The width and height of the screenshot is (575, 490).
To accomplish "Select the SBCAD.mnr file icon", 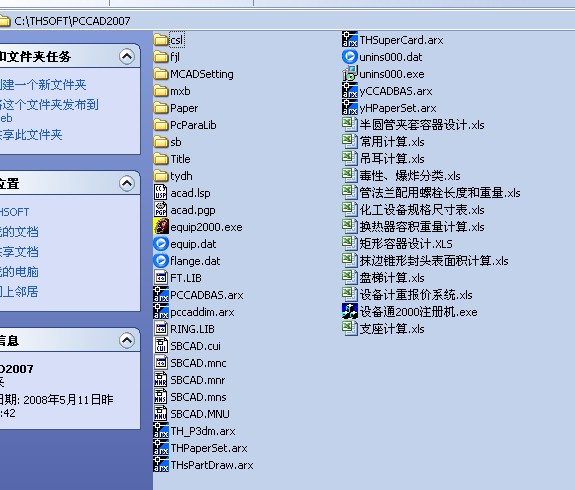I will [x=161, y=380].
